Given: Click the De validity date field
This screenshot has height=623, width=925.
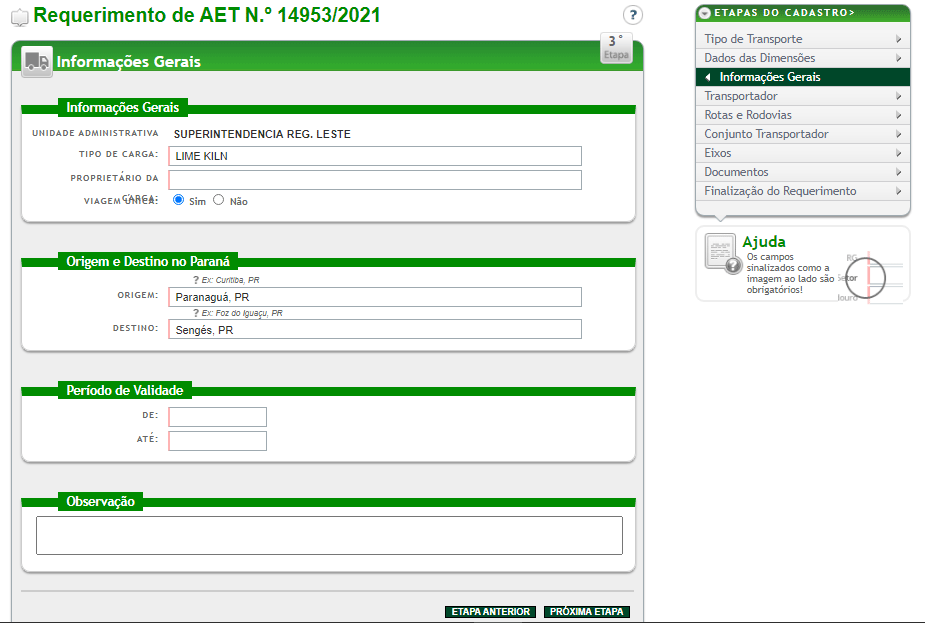Looking at the screenshot, I should tap(218, 417).
